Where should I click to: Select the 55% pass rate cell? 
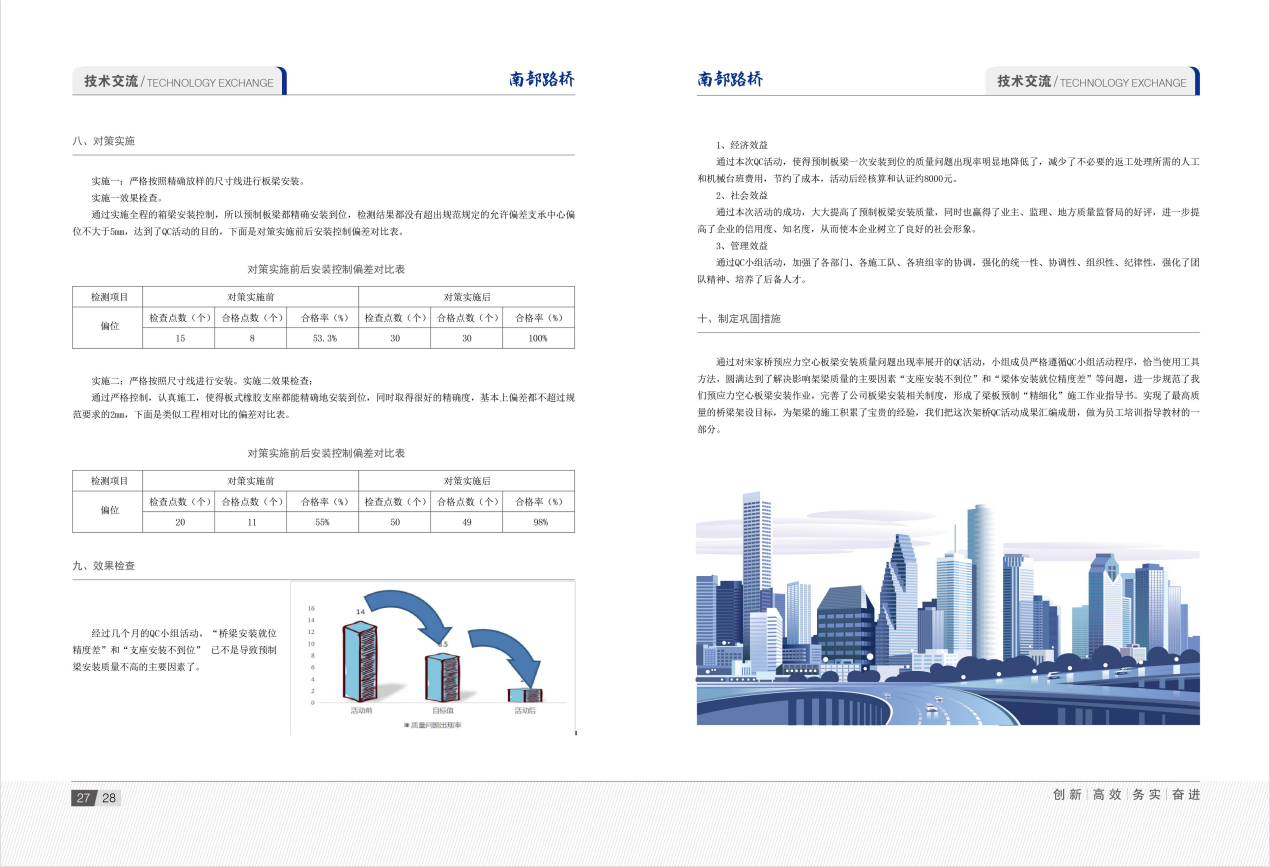click(x=324, y=522)
